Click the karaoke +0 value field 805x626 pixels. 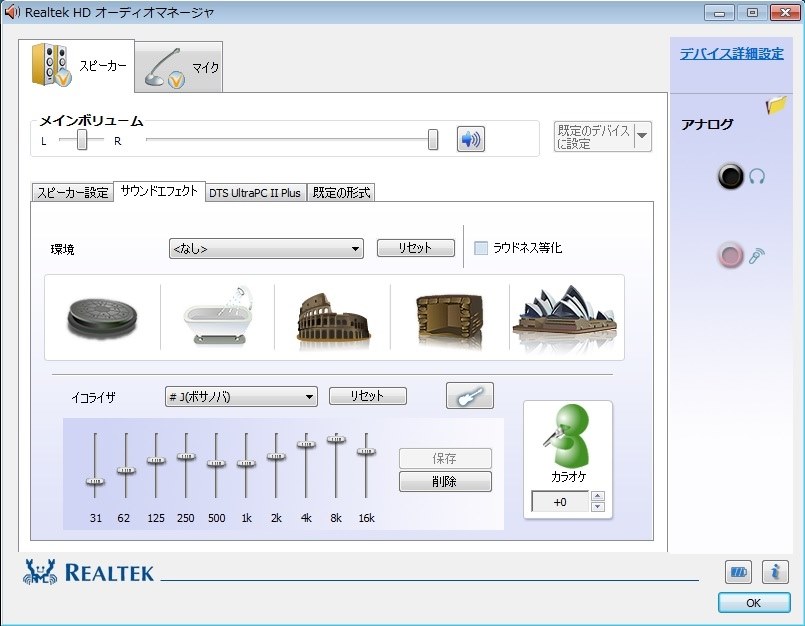pos(560,502)
